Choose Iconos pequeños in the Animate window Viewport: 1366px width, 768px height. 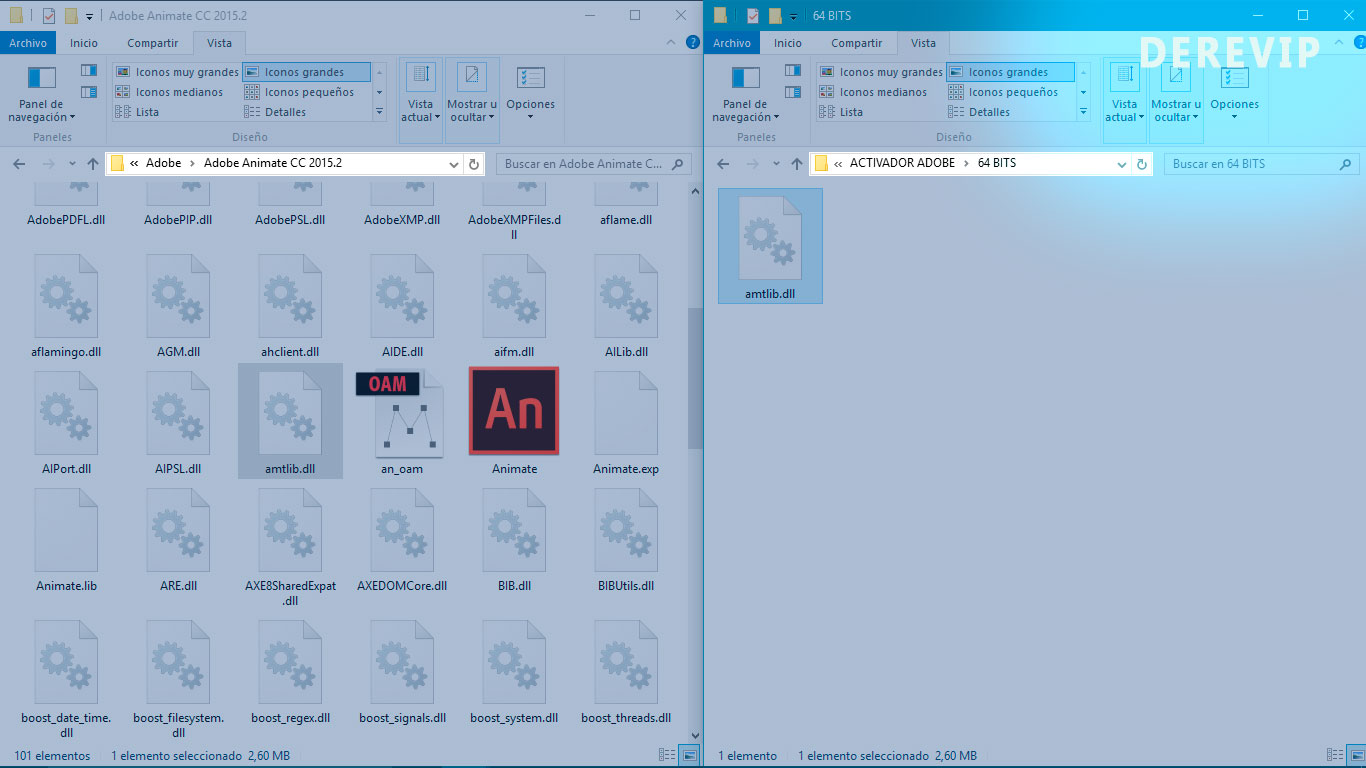tap(299, 92)
